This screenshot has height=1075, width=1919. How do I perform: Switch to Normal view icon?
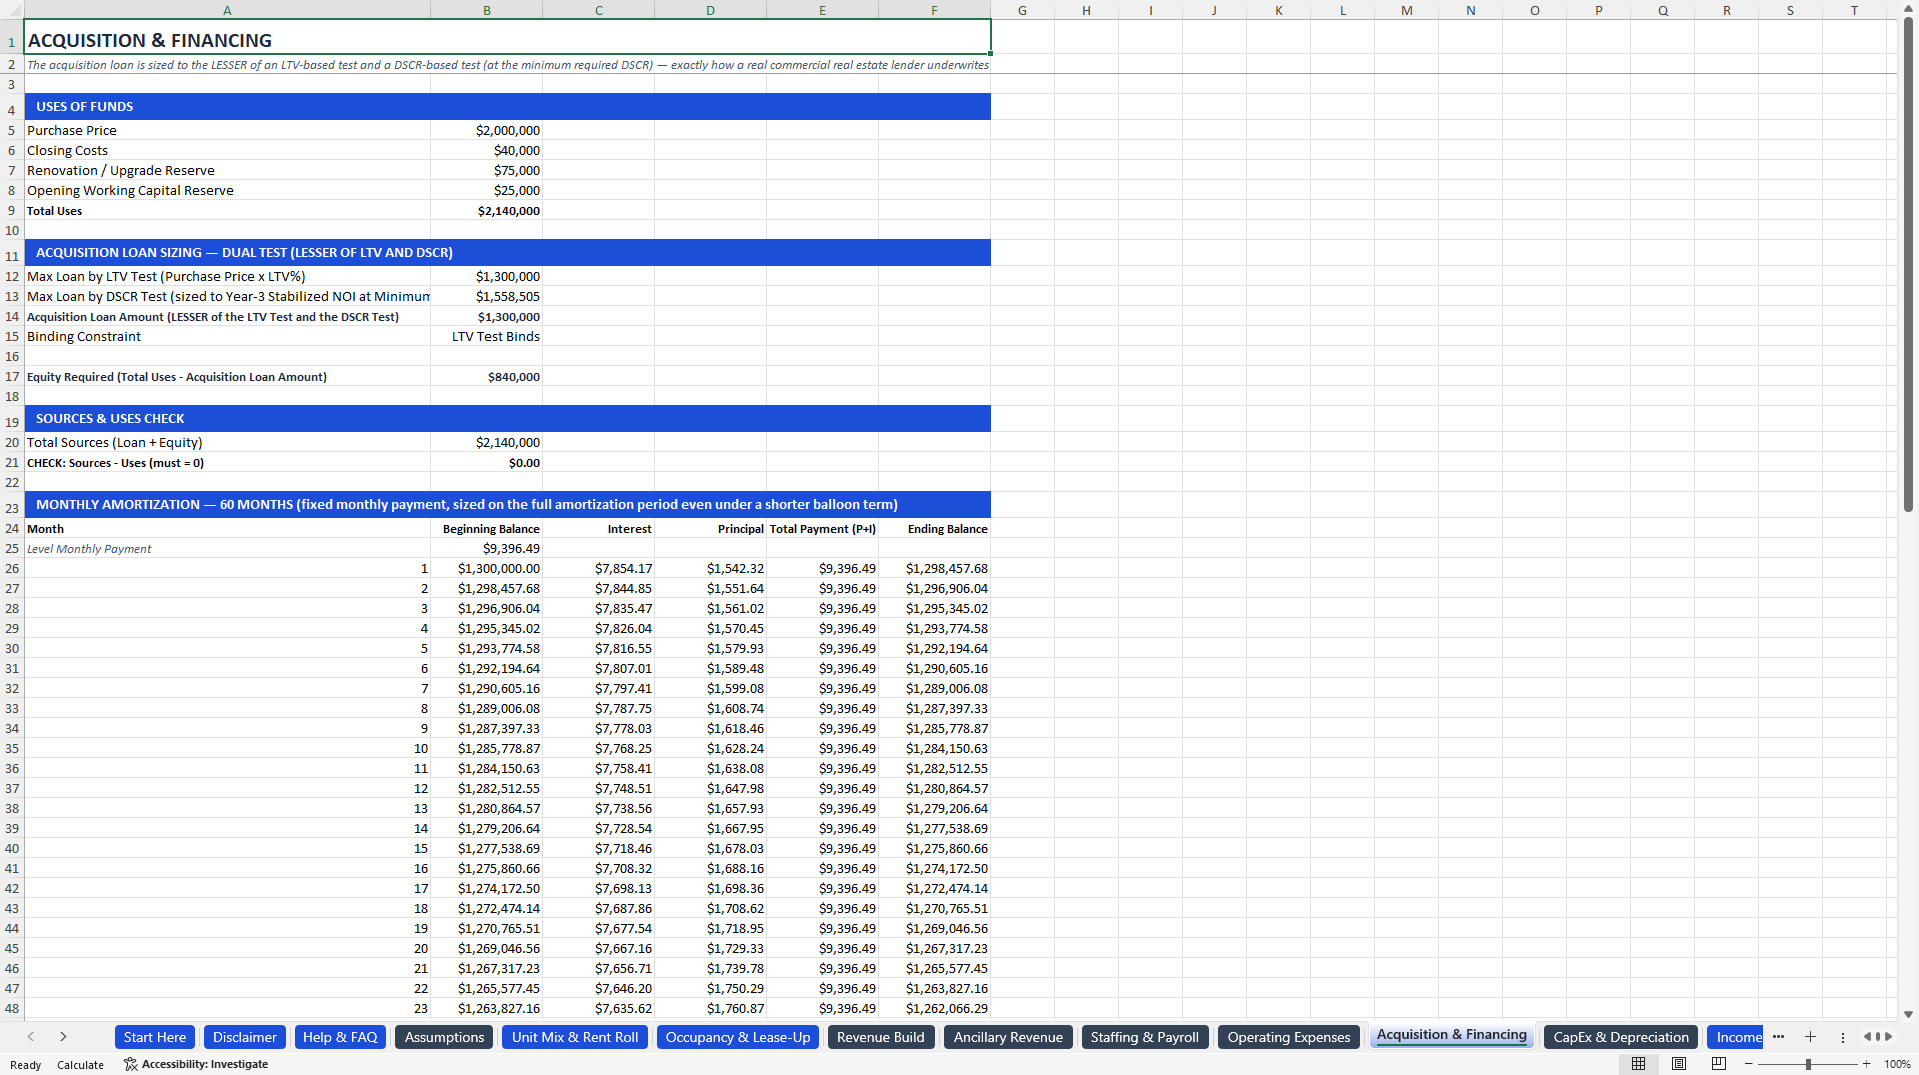pos(1638,1064)
